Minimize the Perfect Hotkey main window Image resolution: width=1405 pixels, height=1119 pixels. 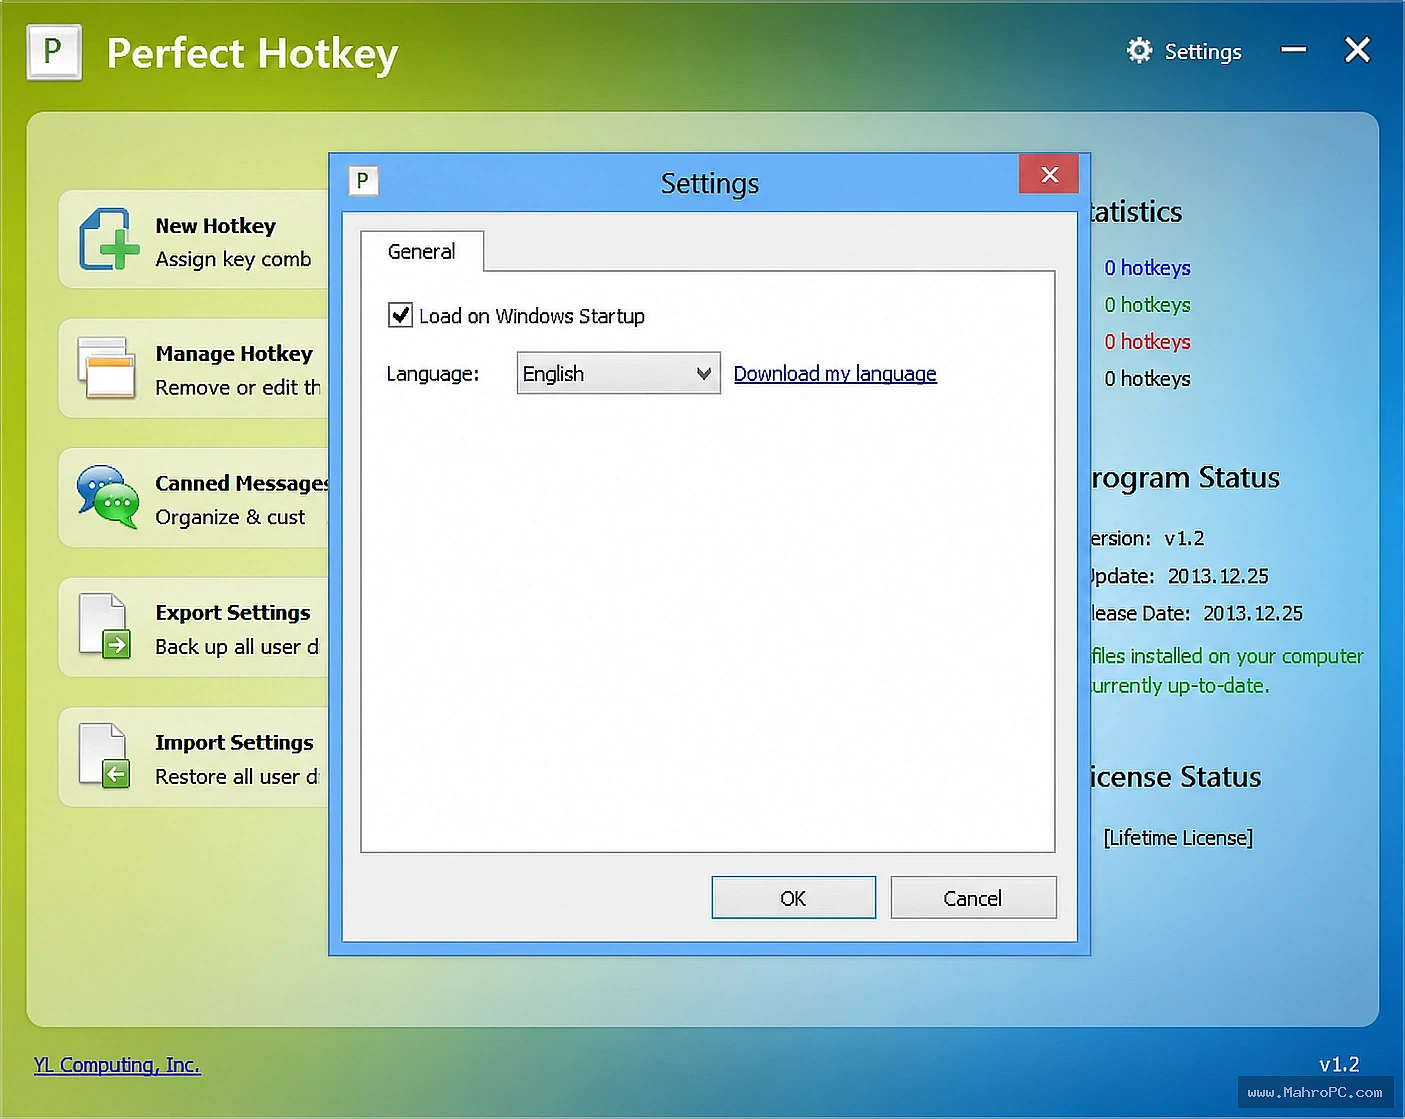pyautogui.click(x=1294, y=49)
